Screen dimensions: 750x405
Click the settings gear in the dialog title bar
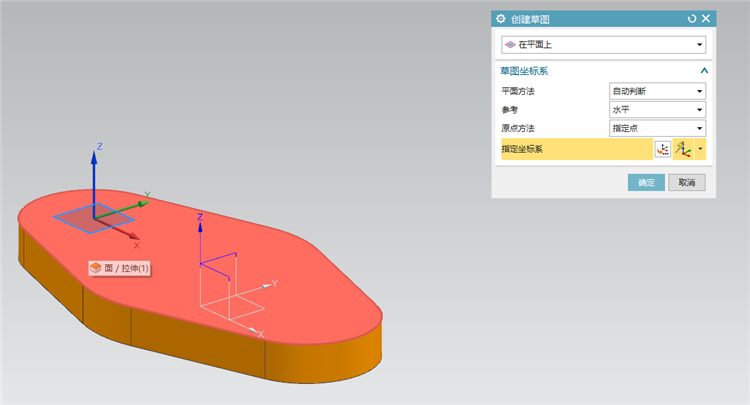tap(500, 19)
